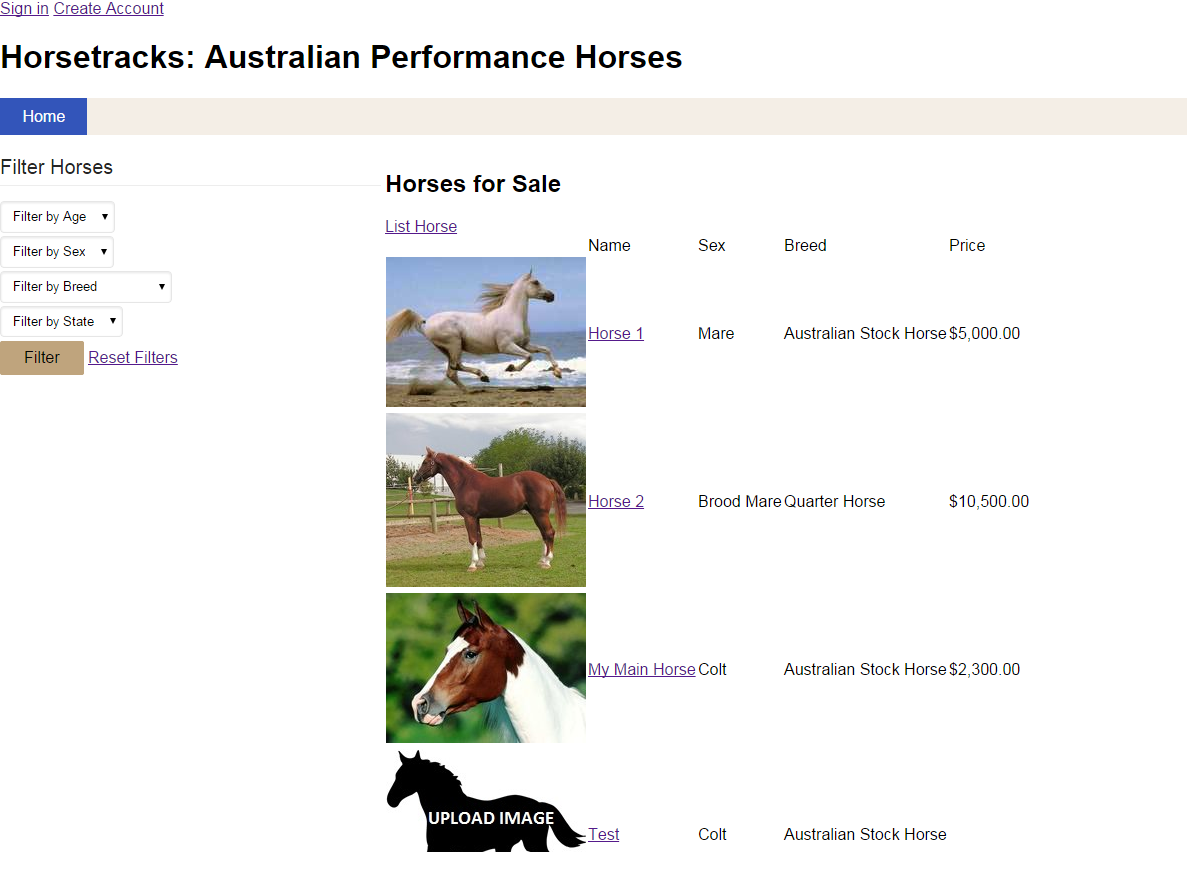Click the brown and white horse head image
Screen dimensions: 1187x887
tap(485, 667)
